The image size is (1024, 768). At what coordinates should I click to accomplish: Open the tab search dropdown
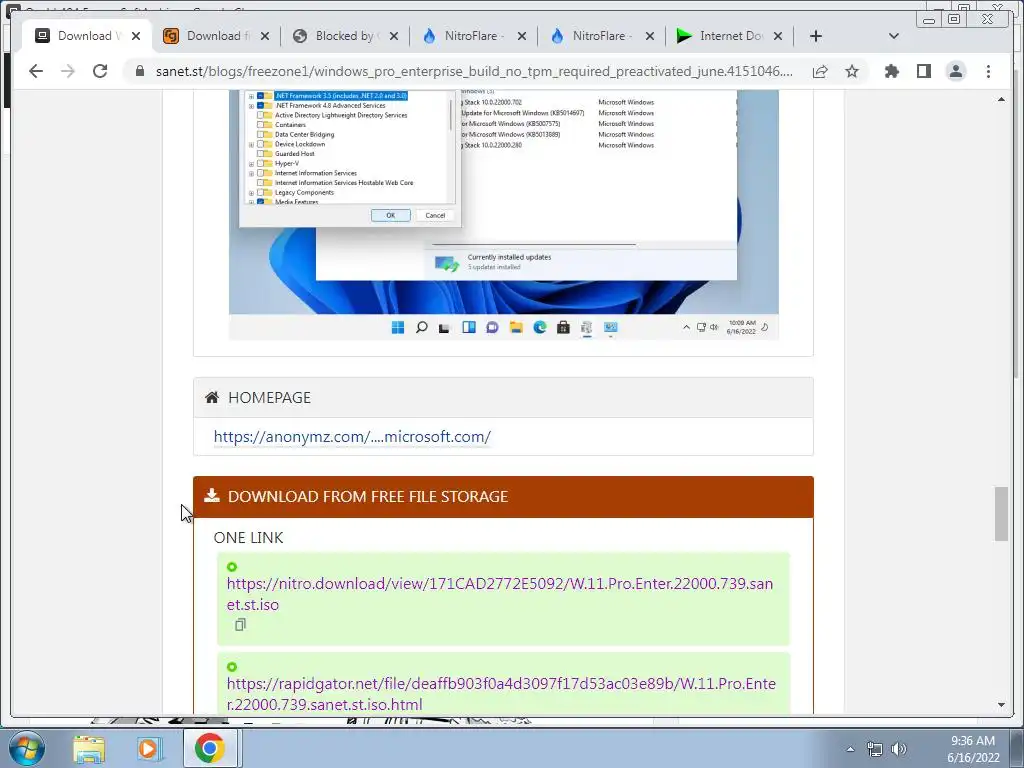pyautogui.click(x=894, y=37)
